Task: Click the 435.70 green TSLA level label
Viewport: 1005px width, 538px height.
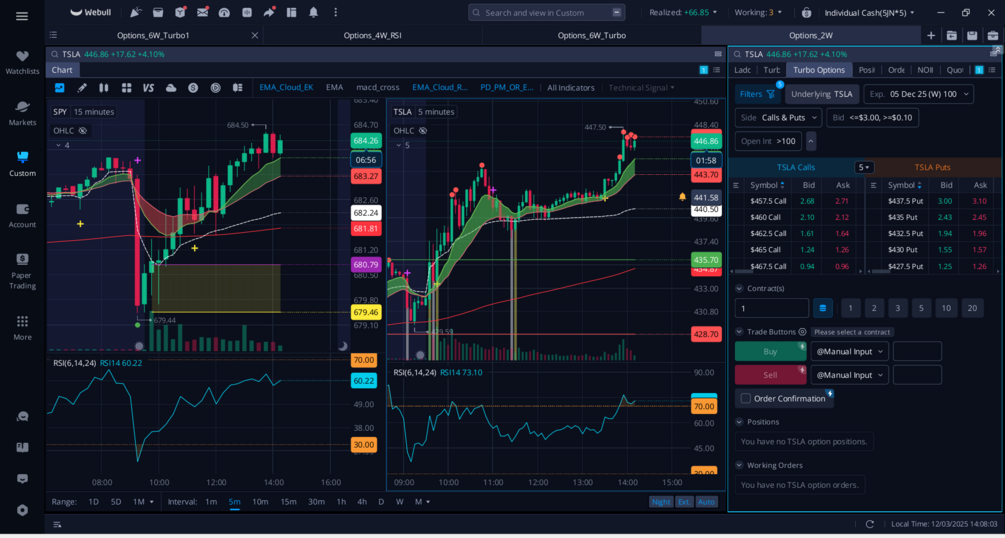Action: point(707,260)
